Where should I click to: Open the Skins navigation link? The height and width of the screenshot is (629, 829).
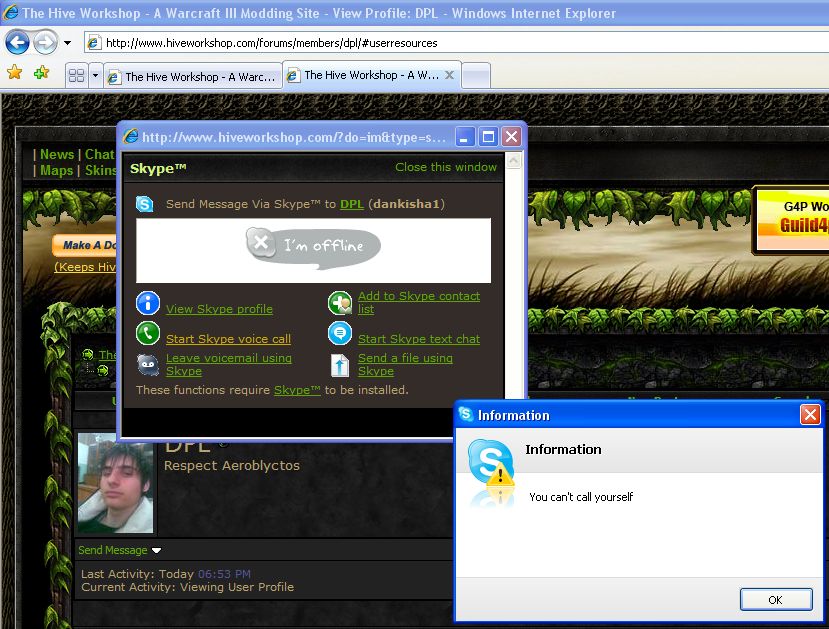(100, 171)
